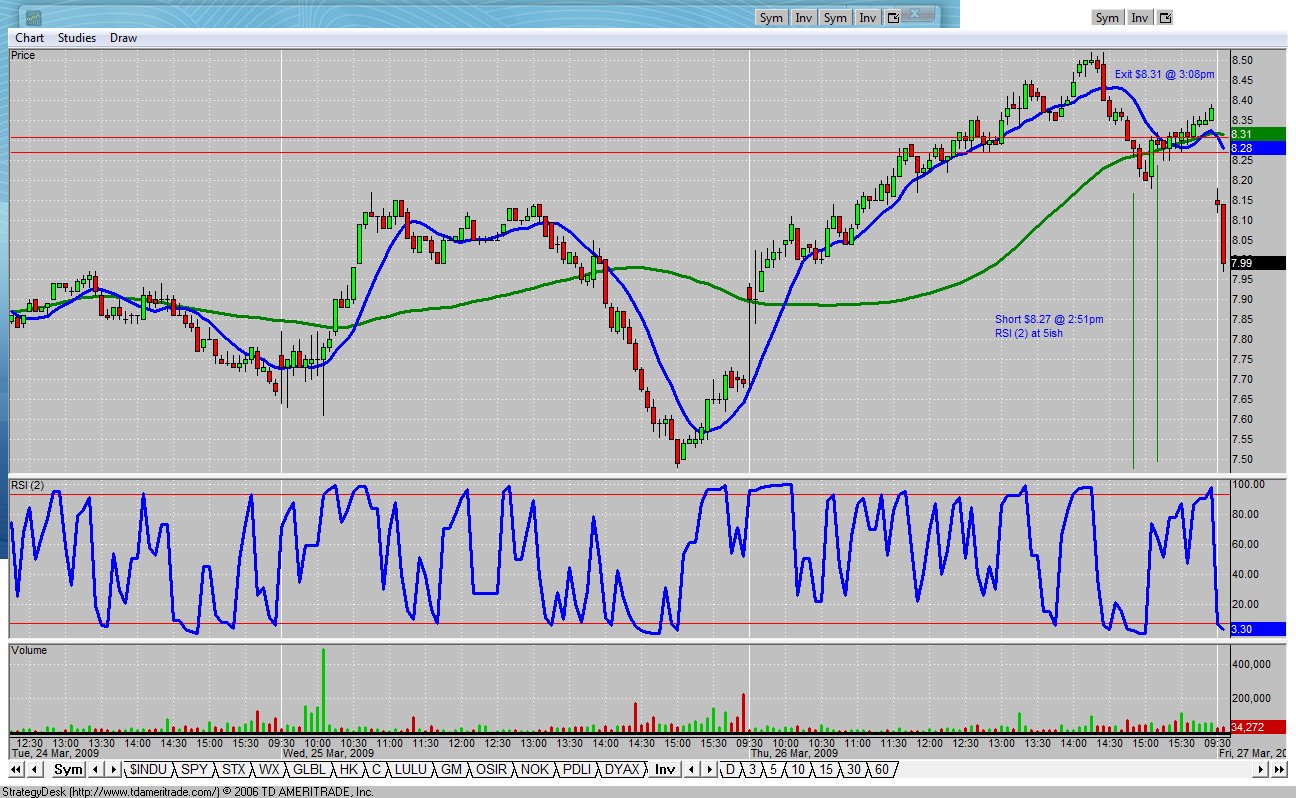The width and height of the screenshot is (1296, 798).
Task: Click the chart app icon in the blue title bar
Action: [33, 17]
